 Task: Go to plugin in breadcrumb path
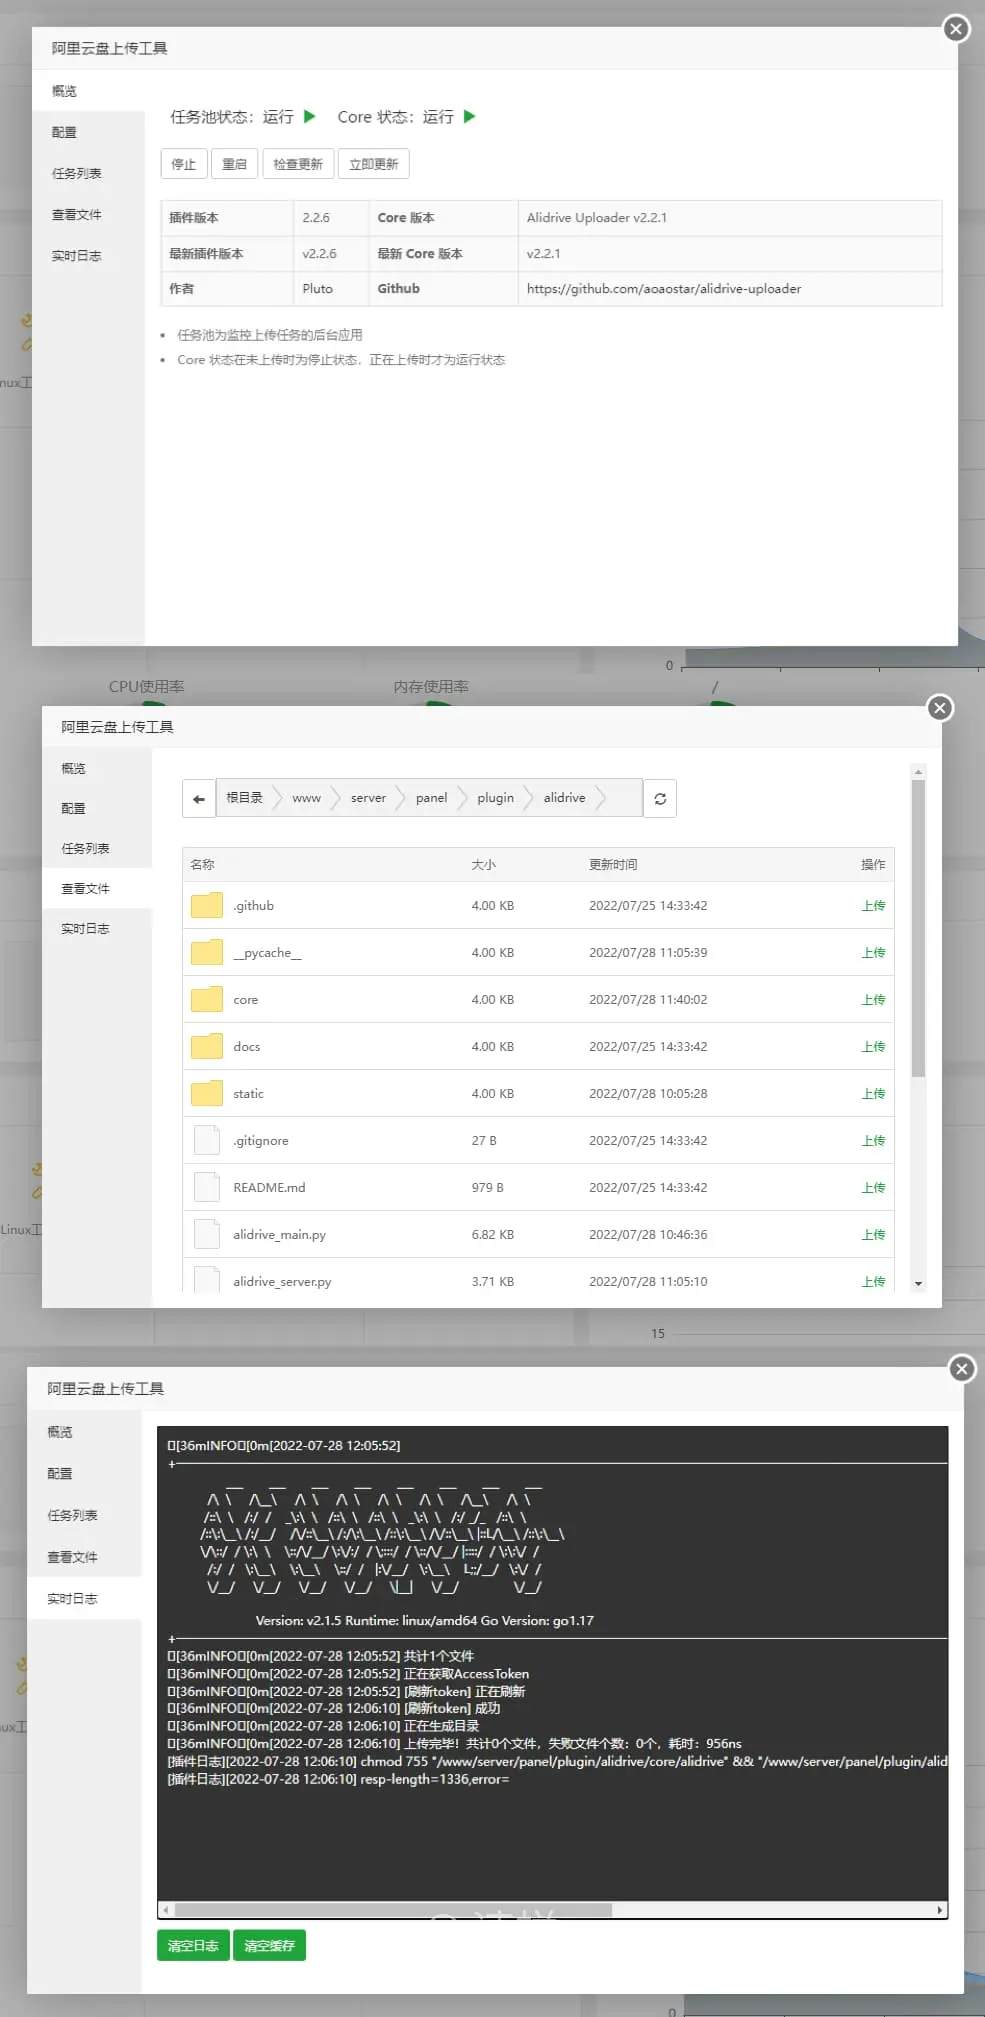[x=495, y=797]
